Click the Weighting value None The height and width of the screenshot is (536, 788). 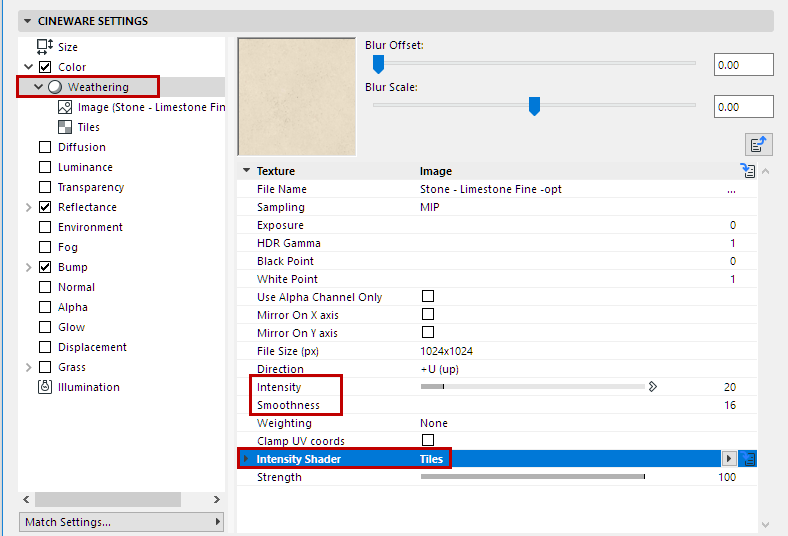[x=434, y=423]
